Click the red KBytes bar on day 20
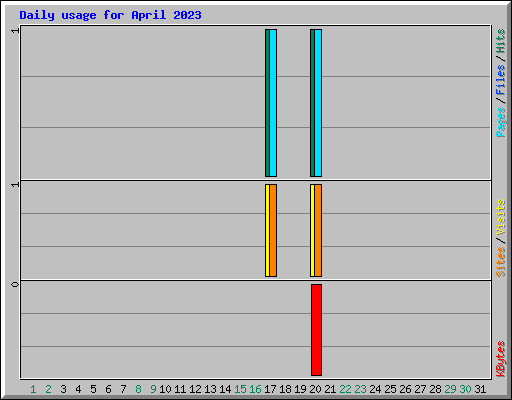This screenshot has width=512, height=400. [x=316, y=330]
